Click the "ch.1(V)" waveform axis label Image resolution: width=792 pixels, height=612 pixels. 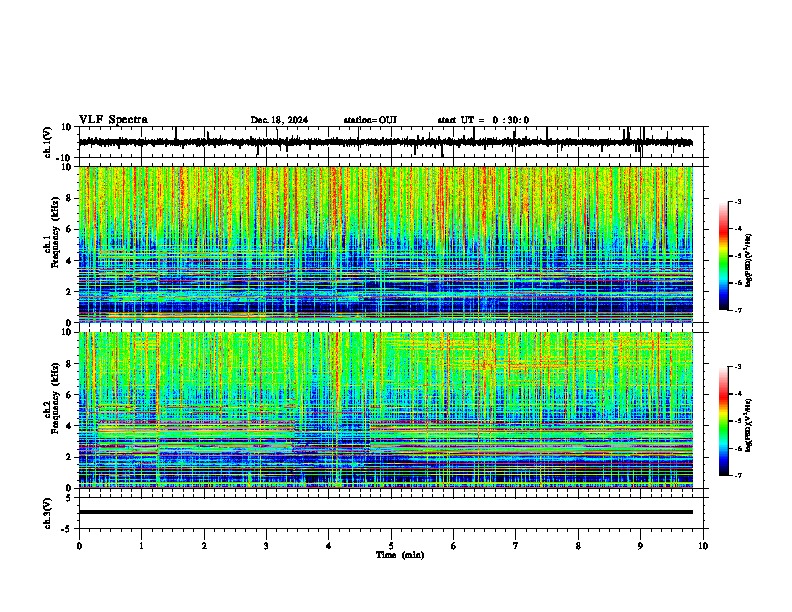[48, 142]
